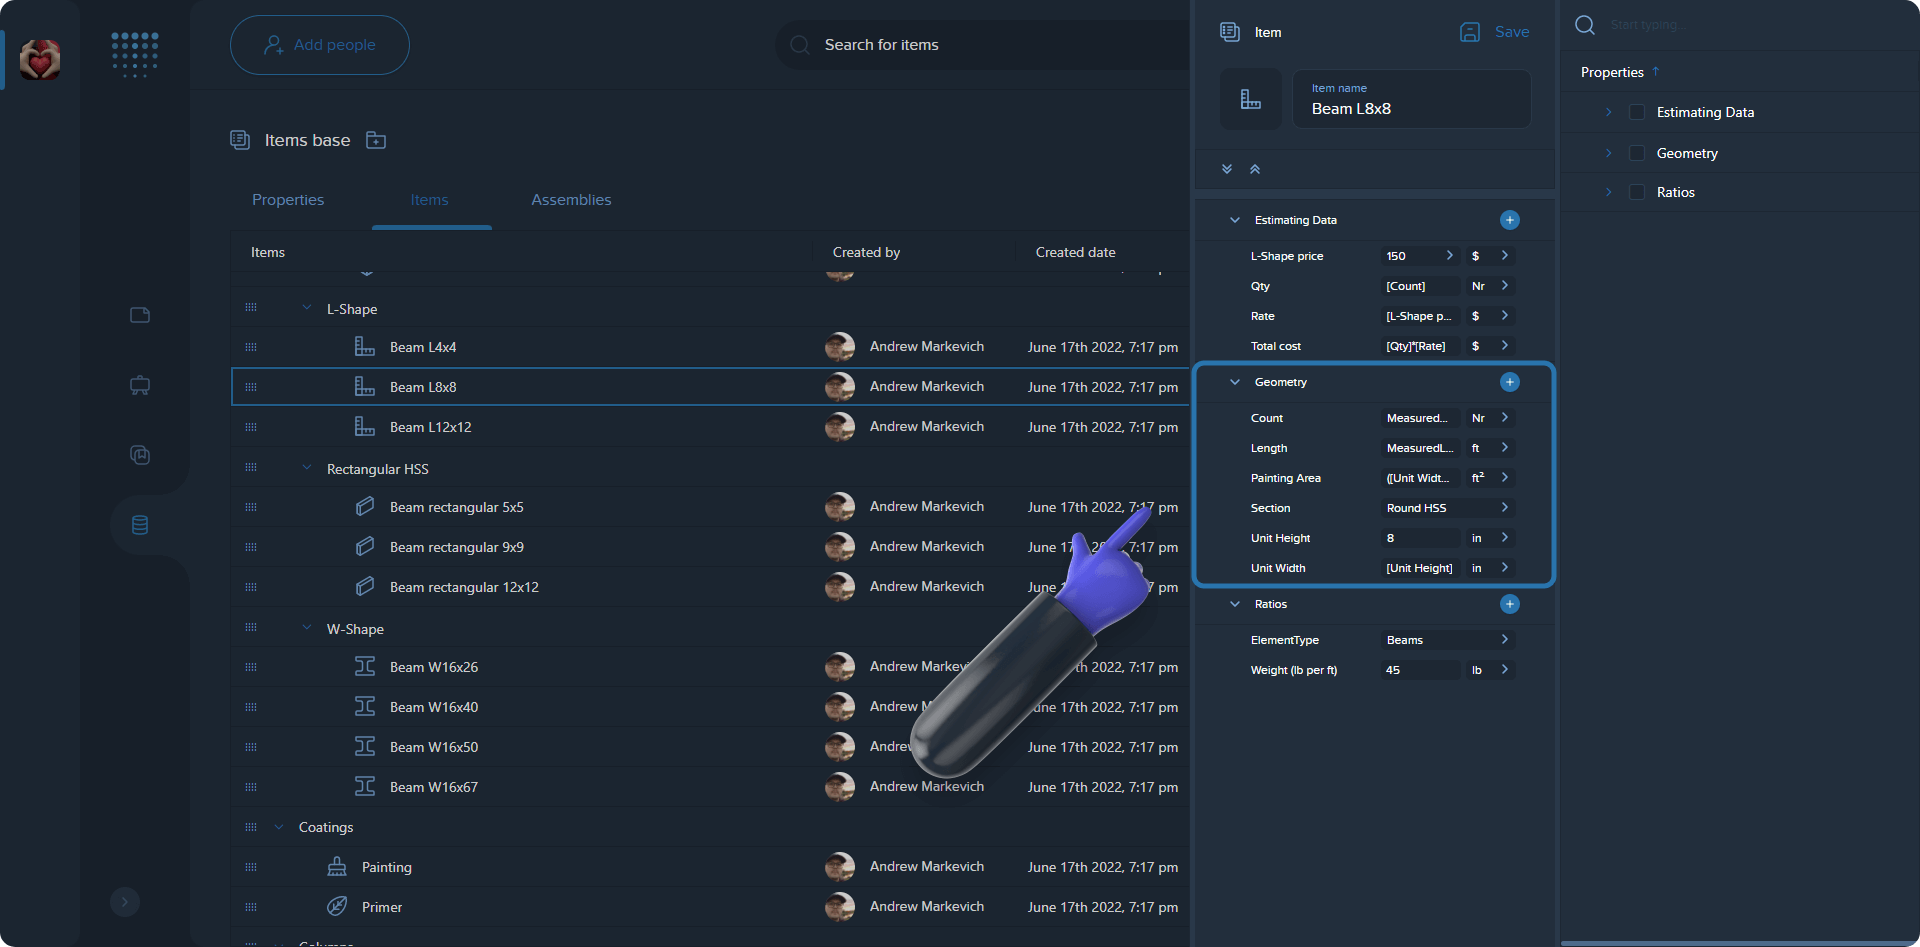Open ElementType Beams dropdown arrow
Image resolution: width=1920 pixels, height=947 pixels.
coord(1504,640)
